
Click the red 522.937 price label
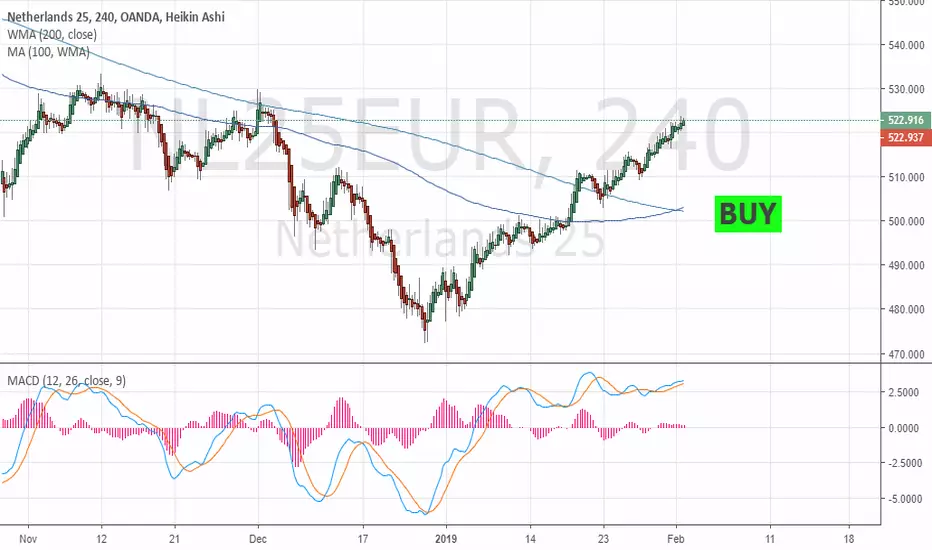(x=905, y=138)
